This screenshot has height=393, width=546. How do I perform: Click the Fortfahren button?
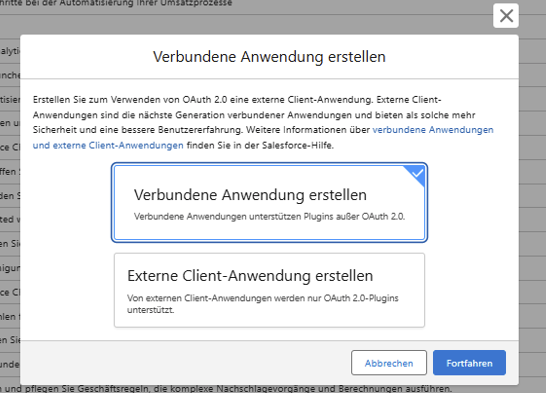point(469,363)
